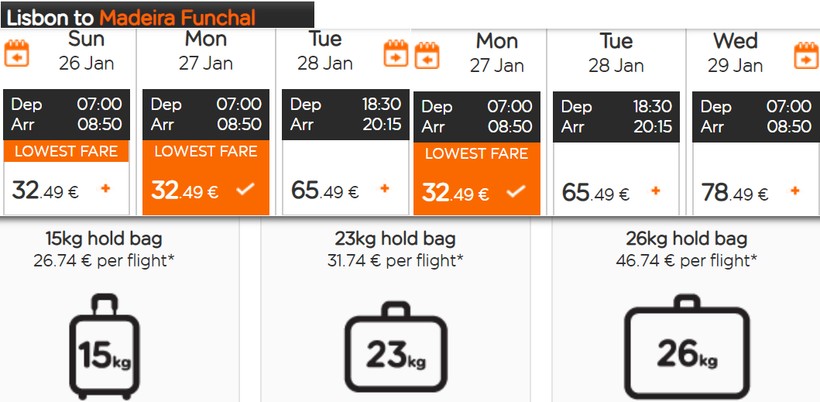
Task: Click the next-dates calendar icon beside Wed 29 Jan
Action: 806,54
